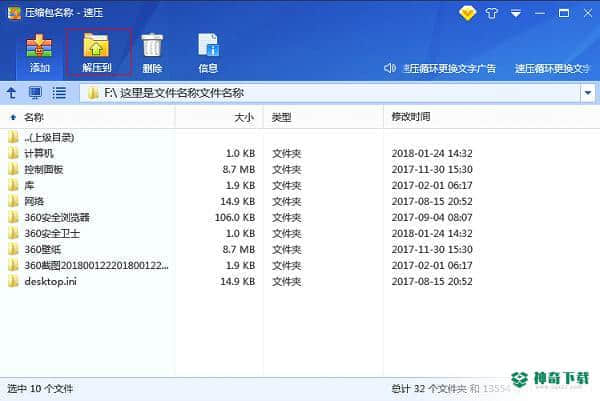Screen dimensions: 600x401
Task: Click the date 2017-09-04 08:07
Action: tap(432, 217)
